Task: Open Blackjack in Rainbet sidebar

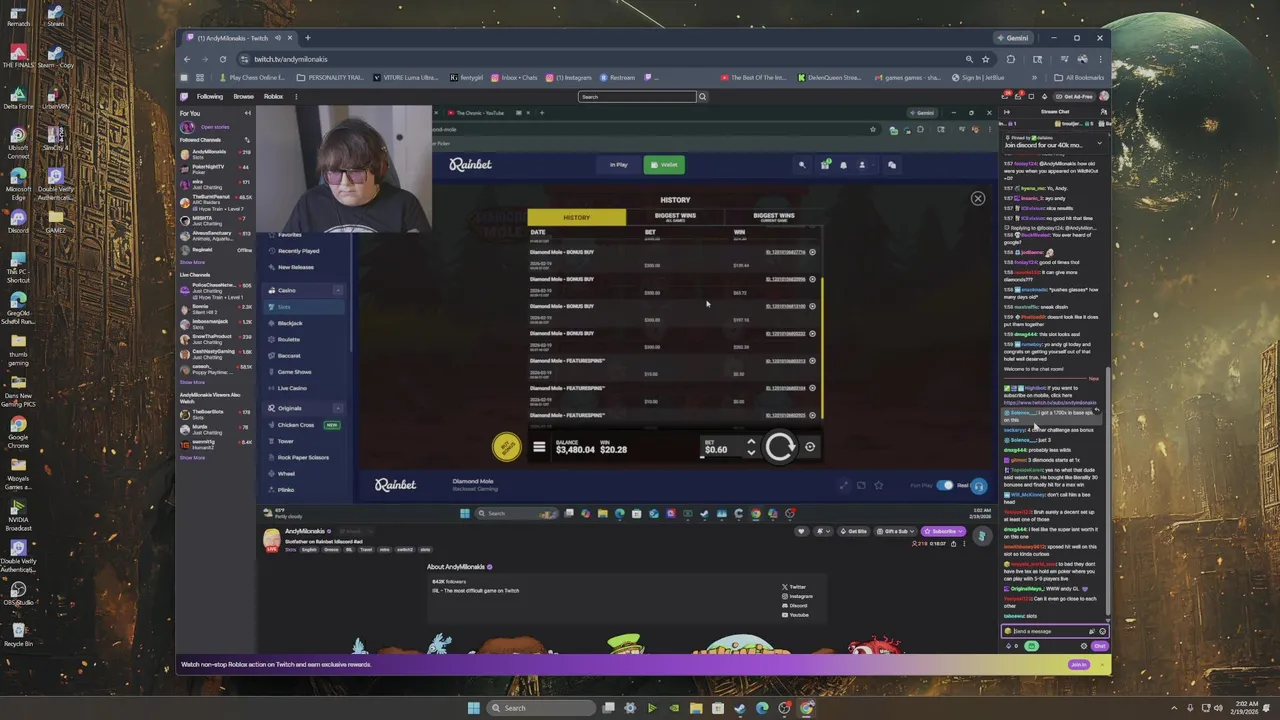Action: pyautogui.click(x=290, y=323)
